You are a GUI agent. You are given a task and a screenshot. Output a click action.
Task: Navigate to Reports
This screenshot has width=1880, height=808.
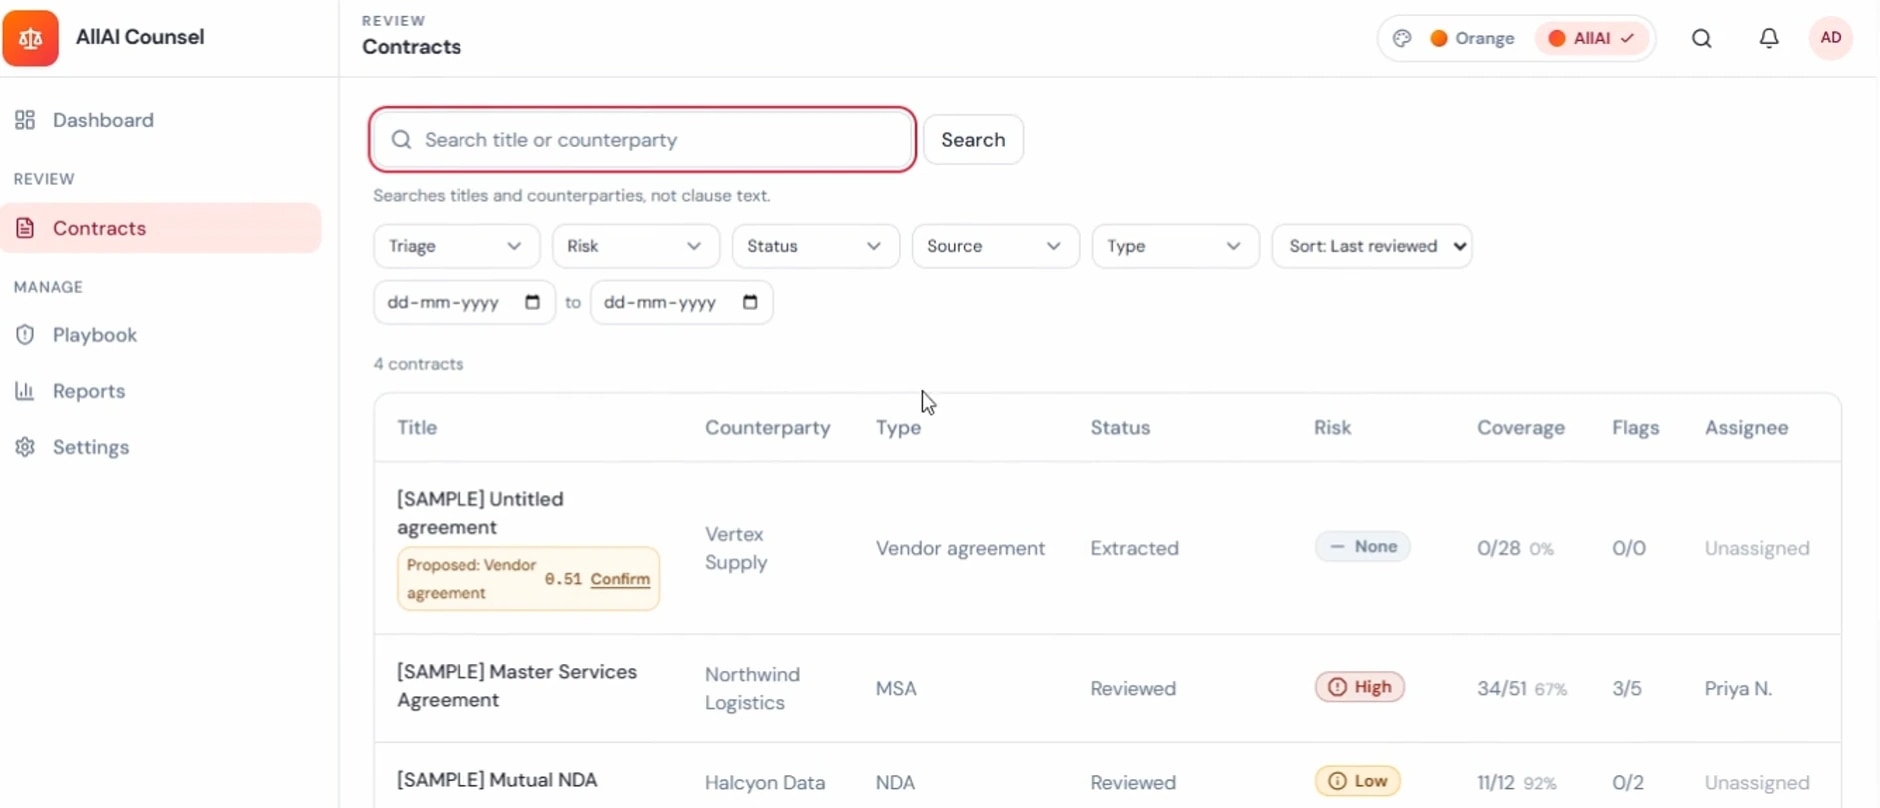tap(160, 391)
